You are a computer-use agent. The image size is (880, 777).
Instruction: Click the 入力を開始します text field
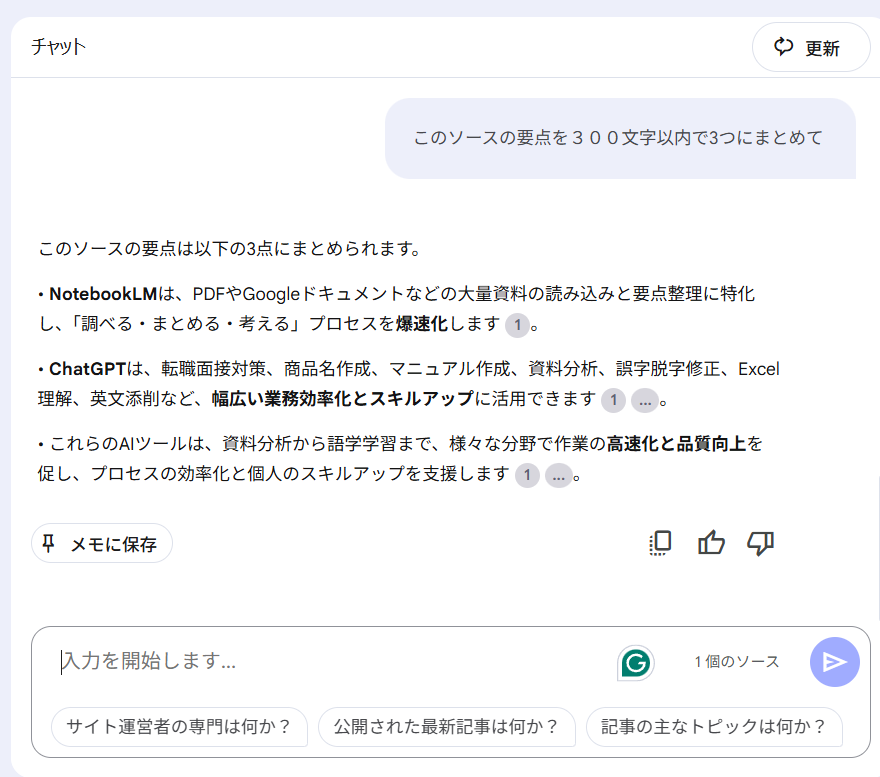[x=331, y=661]
